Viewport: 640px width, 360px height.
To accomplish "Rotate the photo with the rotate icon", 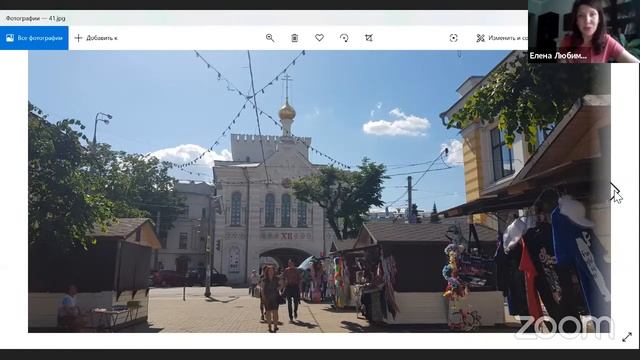I will click(x=344, y=38).
